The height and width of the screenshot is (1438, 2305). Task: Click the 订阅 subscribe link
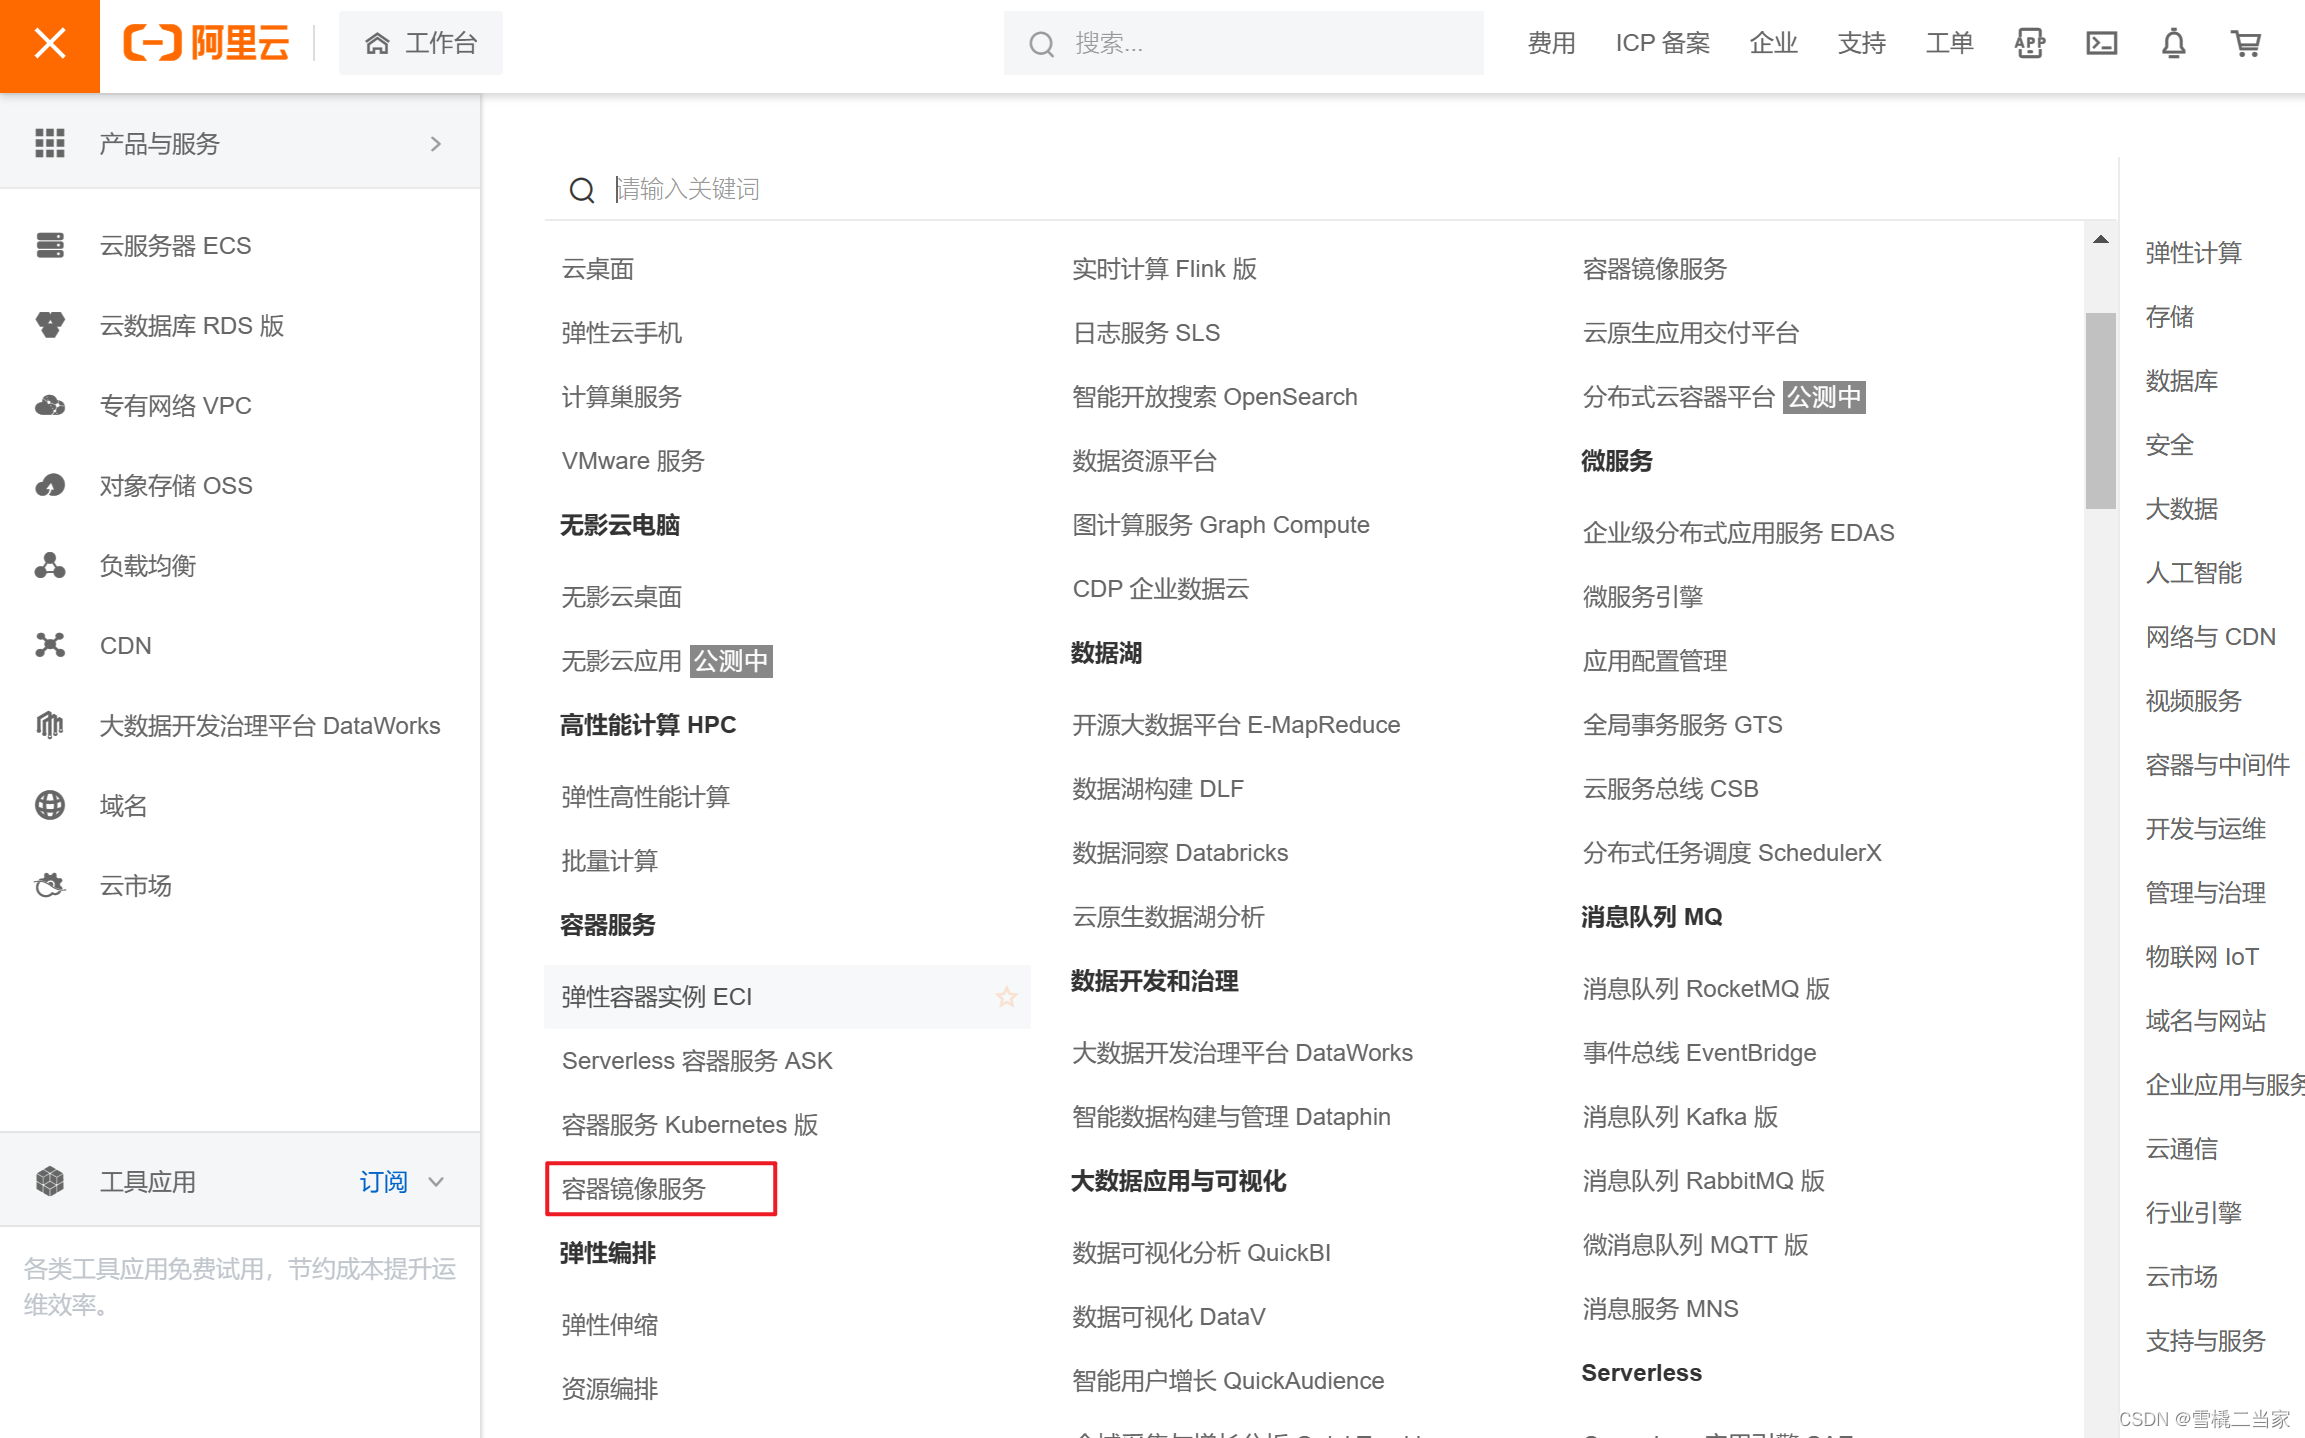(384, 1181)
